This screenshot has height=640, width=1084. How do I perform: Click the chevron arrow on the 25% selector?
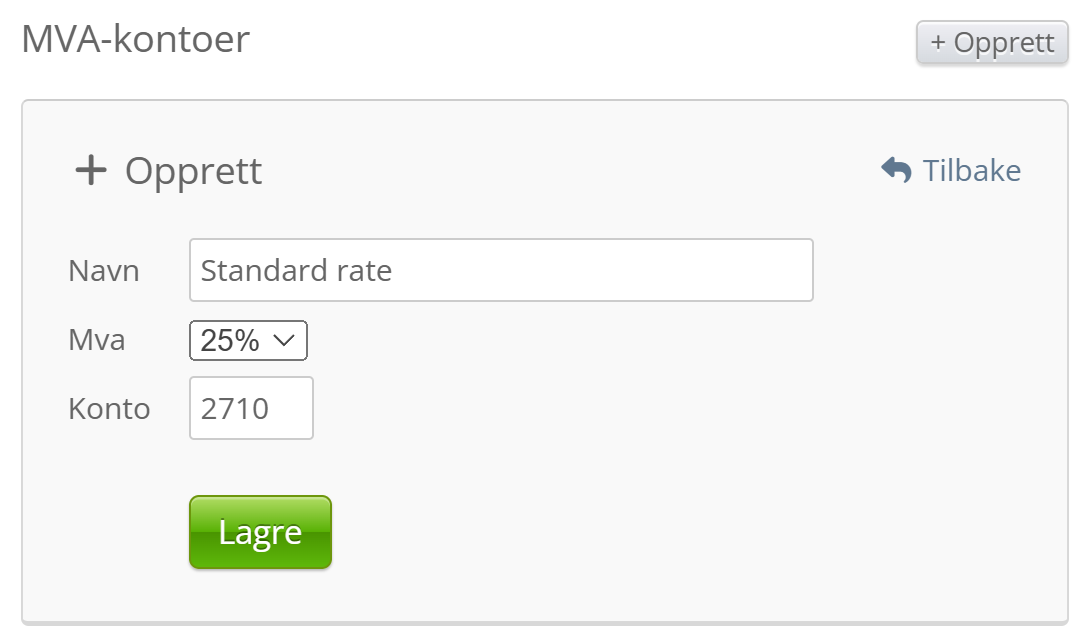point(283,341)
